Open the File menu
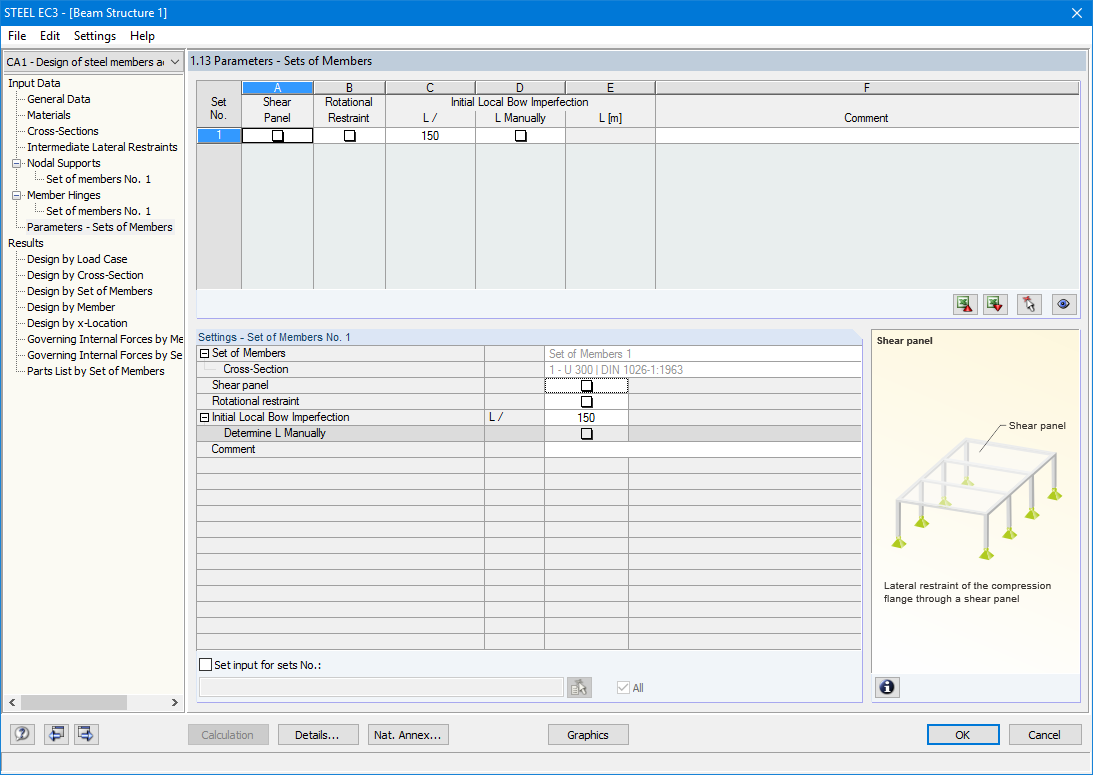Viewport: 1093px width, 775px height. click(x=17, y=36)
